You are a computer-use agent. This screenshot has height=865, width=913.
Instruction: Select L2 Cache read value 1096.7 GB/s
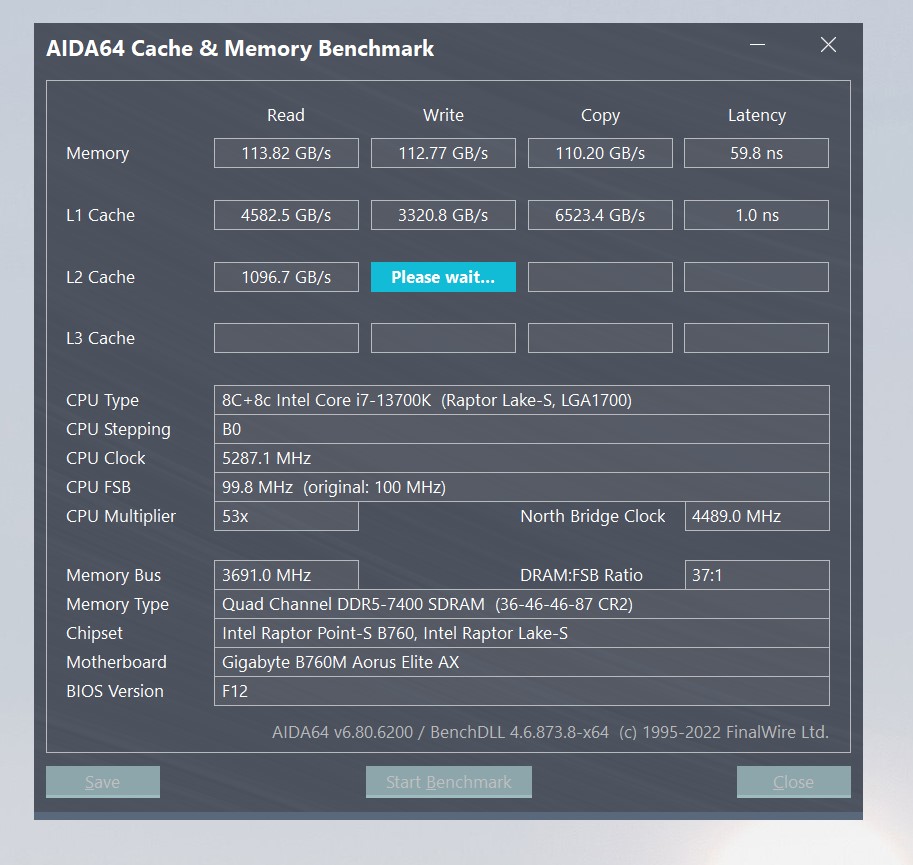point(286,277)
